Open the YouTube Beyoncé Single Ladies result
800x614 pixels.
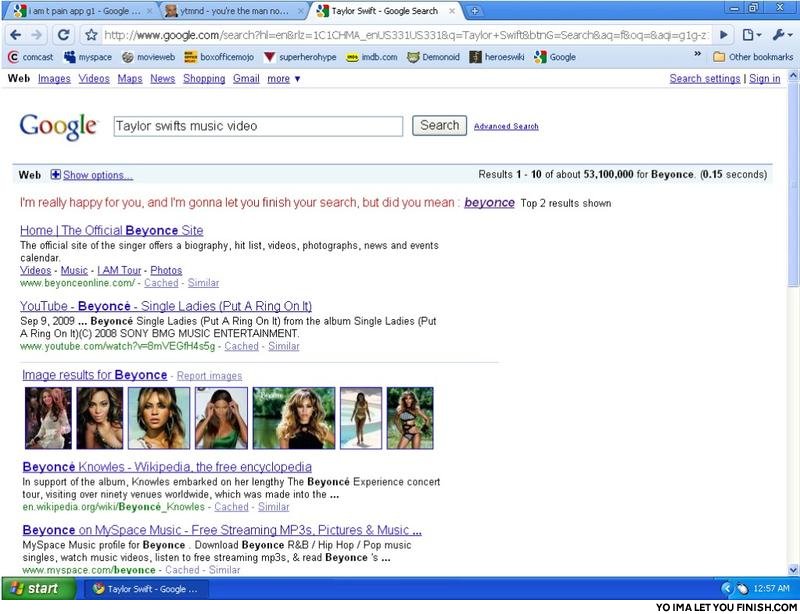[x=166, y=306]
